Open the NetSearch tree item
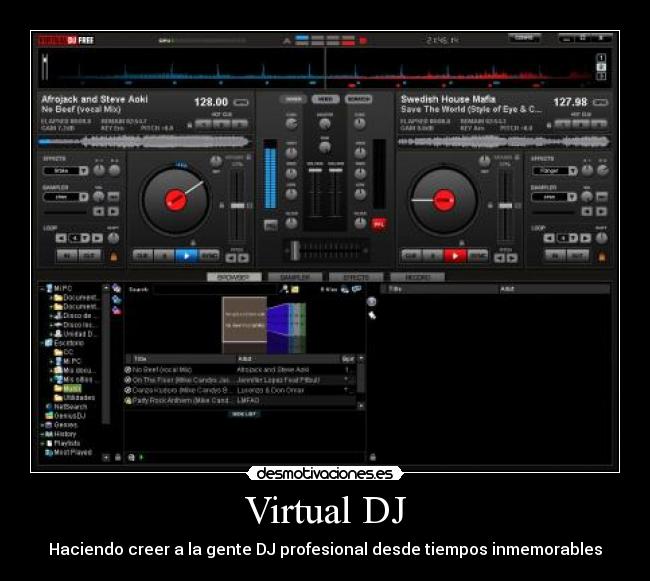 tap(70, 407)
